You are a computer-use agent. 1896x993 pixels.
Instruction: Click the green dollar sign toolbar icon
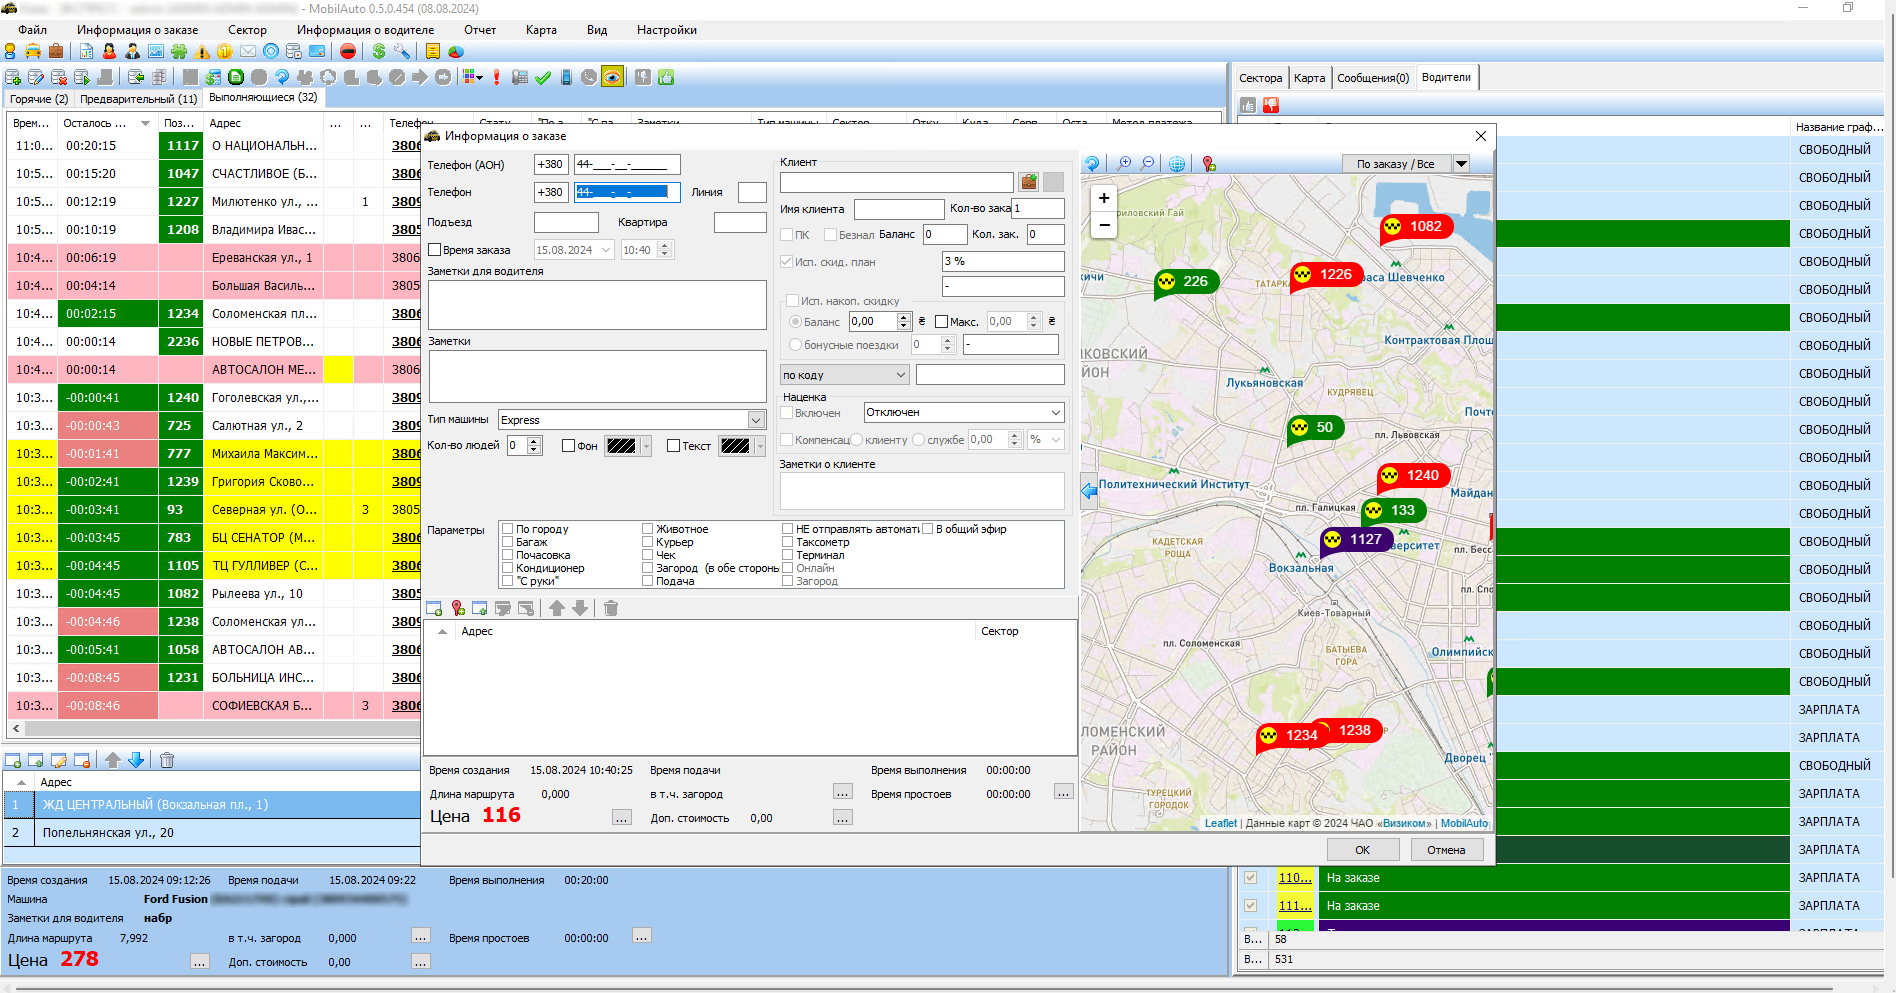pos(379,51)
